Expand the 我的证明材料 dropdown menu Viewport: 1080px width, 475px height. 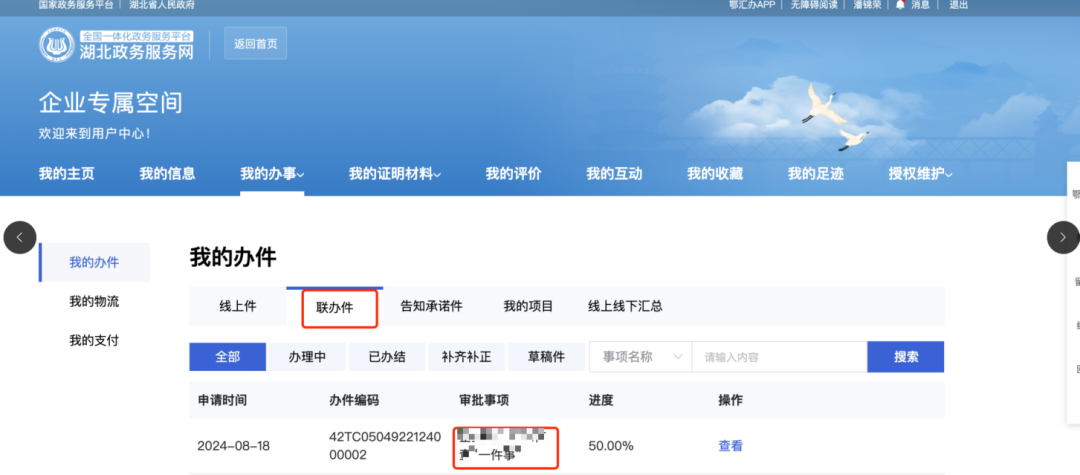pos(396,174)
